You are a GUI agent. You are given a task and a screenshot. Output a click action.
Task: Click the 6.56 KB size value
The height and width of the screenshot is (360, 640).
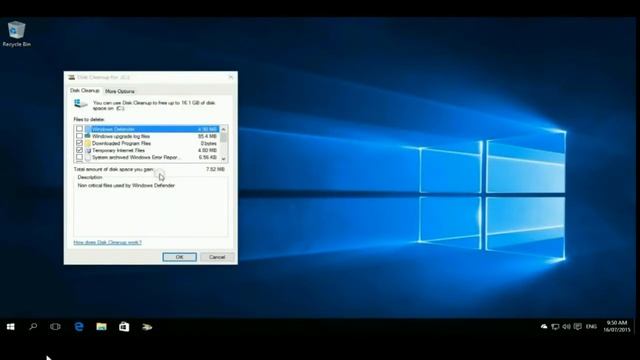pos(207,157)
